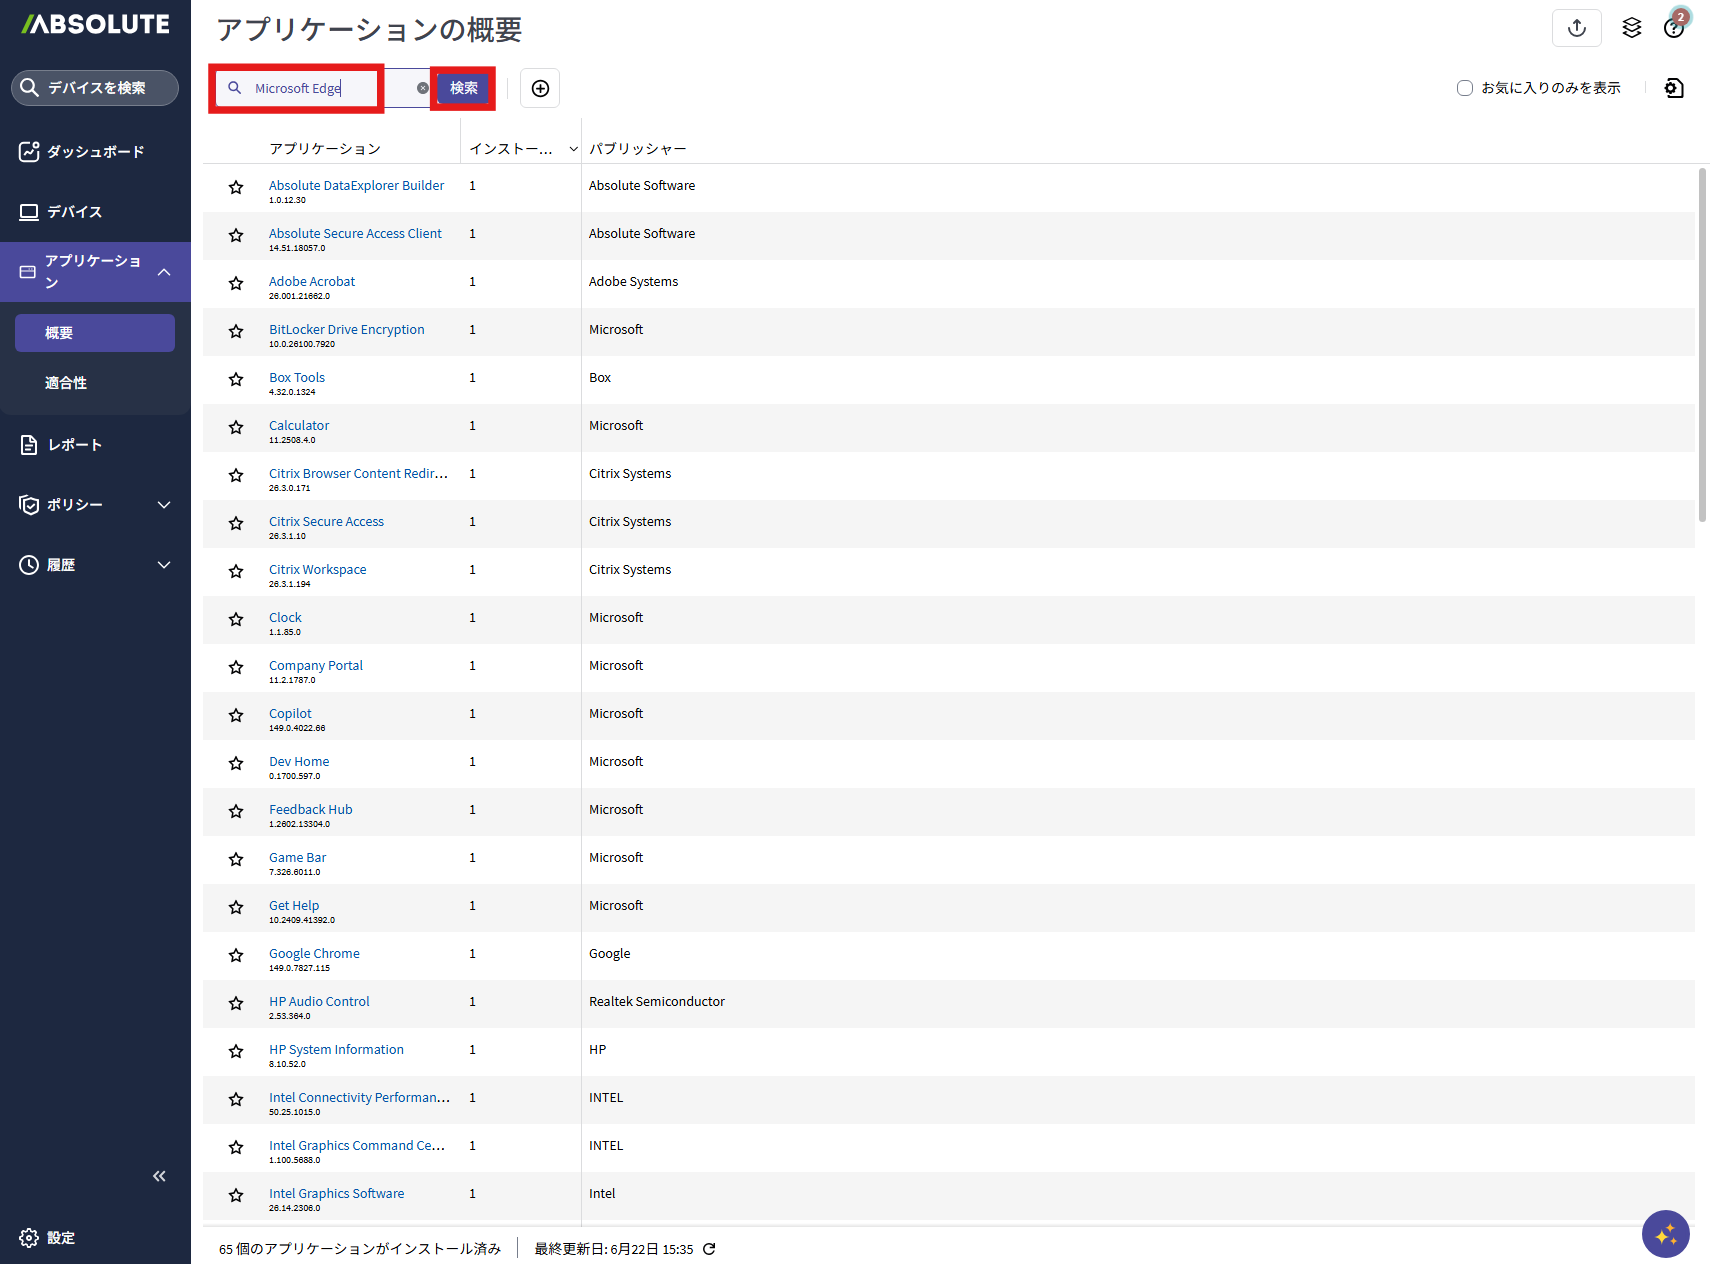Click the パブリッシャー column header
The height and width of the screenshot is (1264, 1710).
(637, 149)
